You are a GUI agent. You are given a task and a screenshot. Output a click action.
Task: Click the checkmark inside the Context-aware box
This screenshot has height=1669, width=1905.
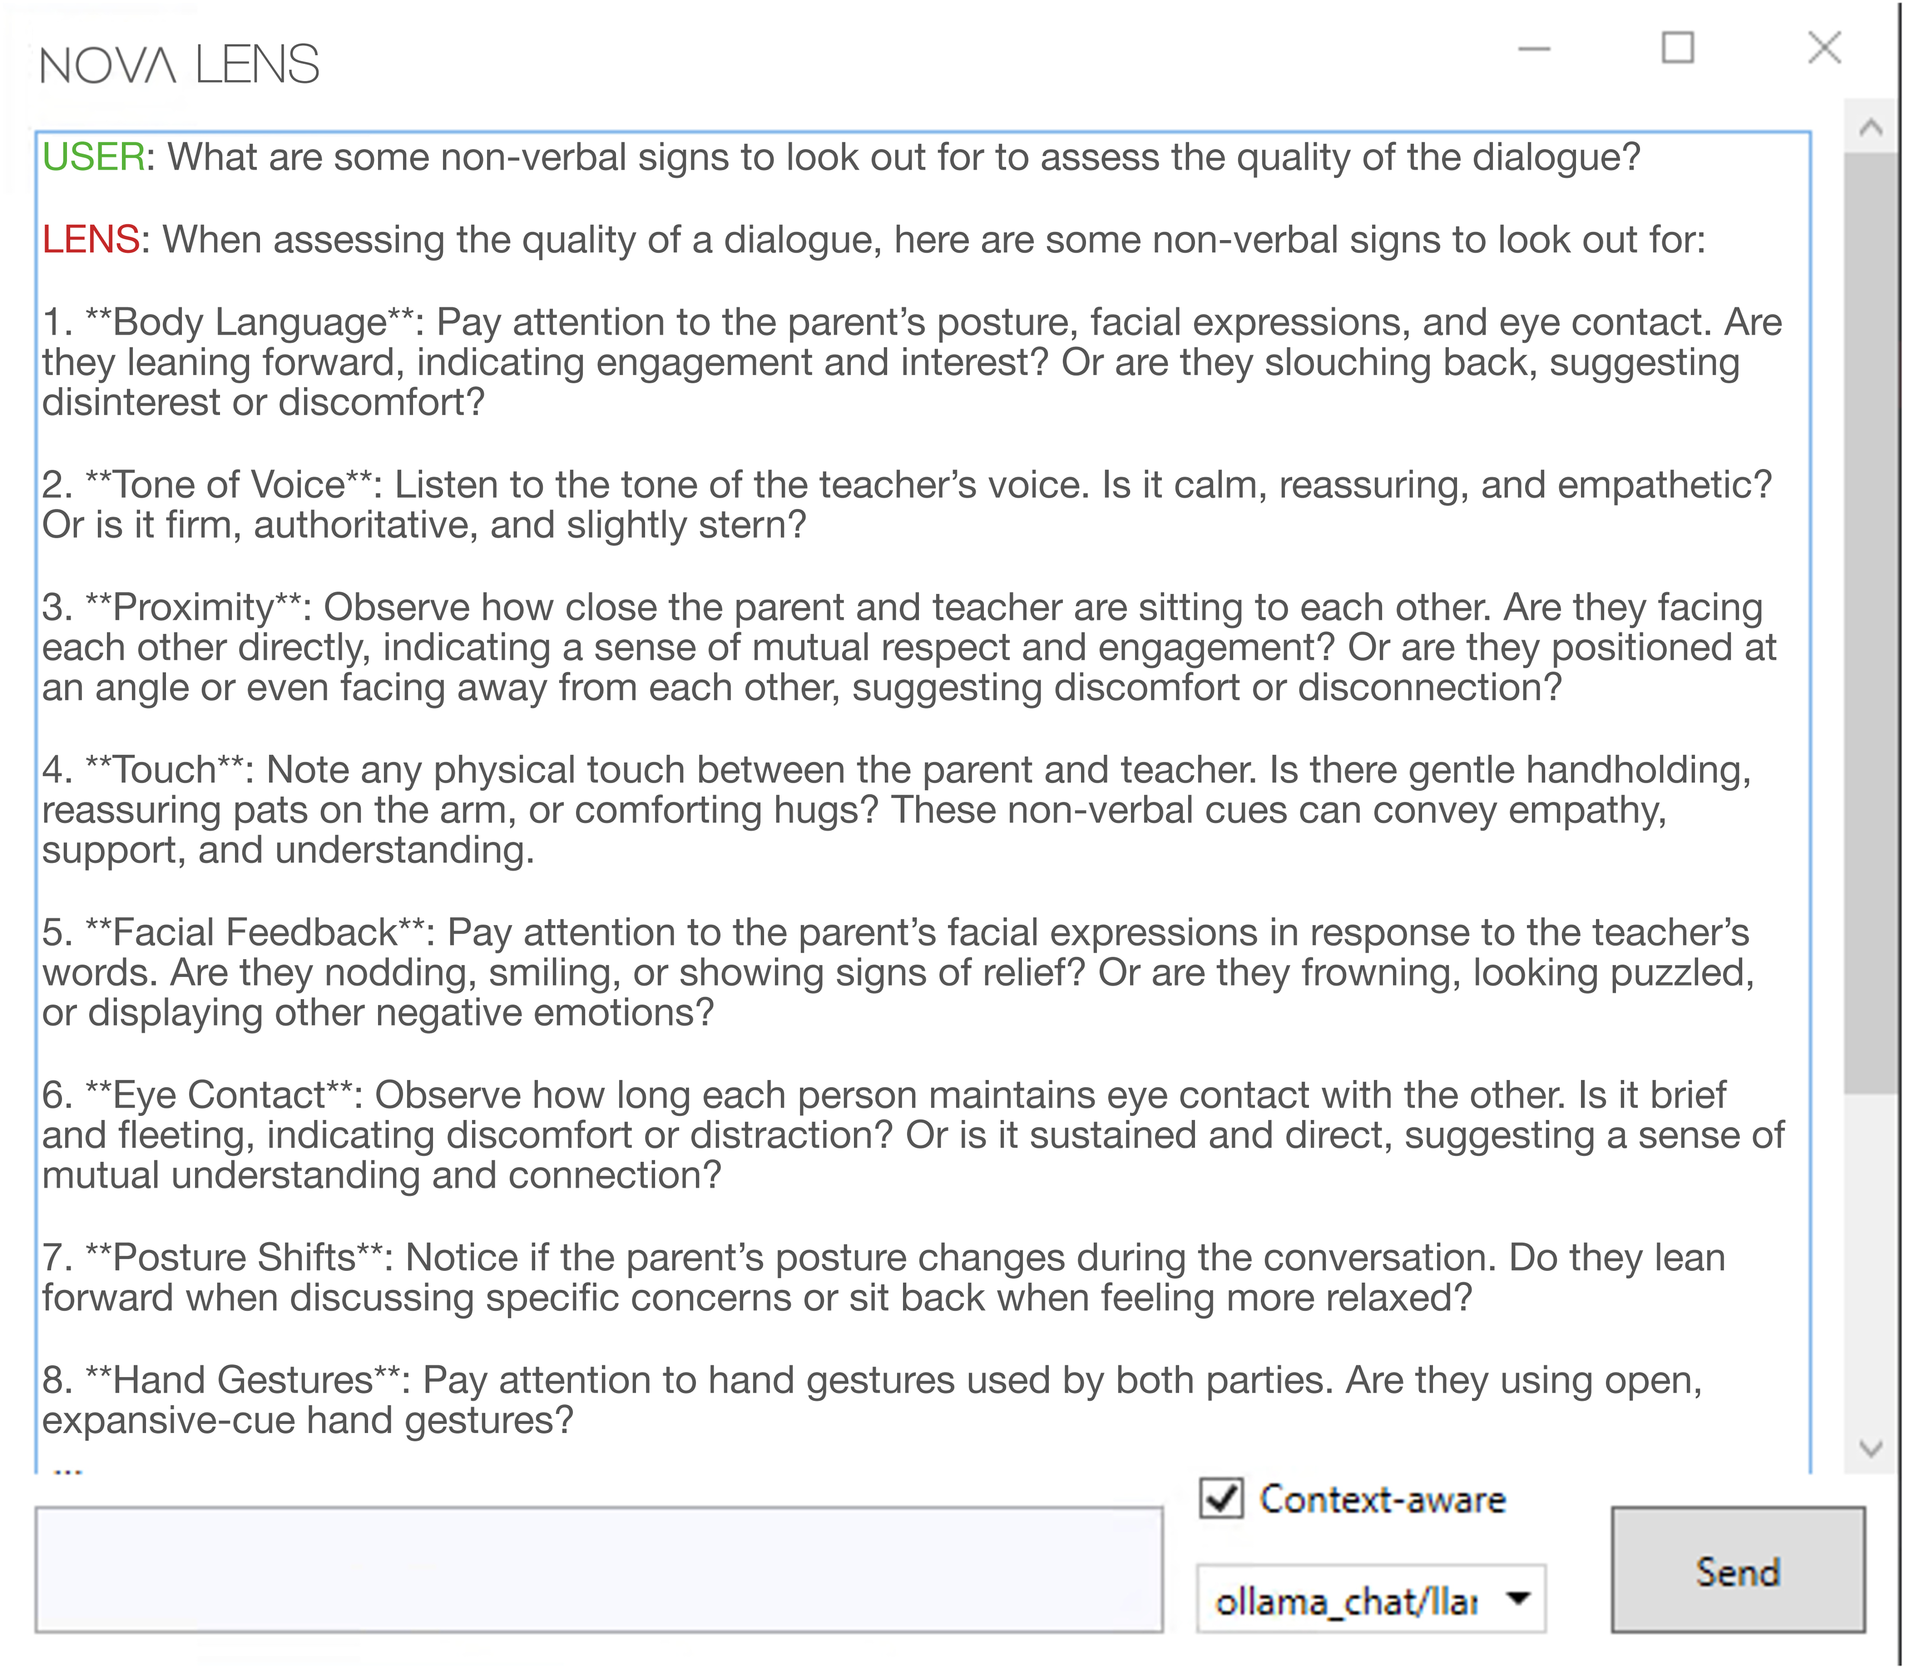(1222, 1499)
